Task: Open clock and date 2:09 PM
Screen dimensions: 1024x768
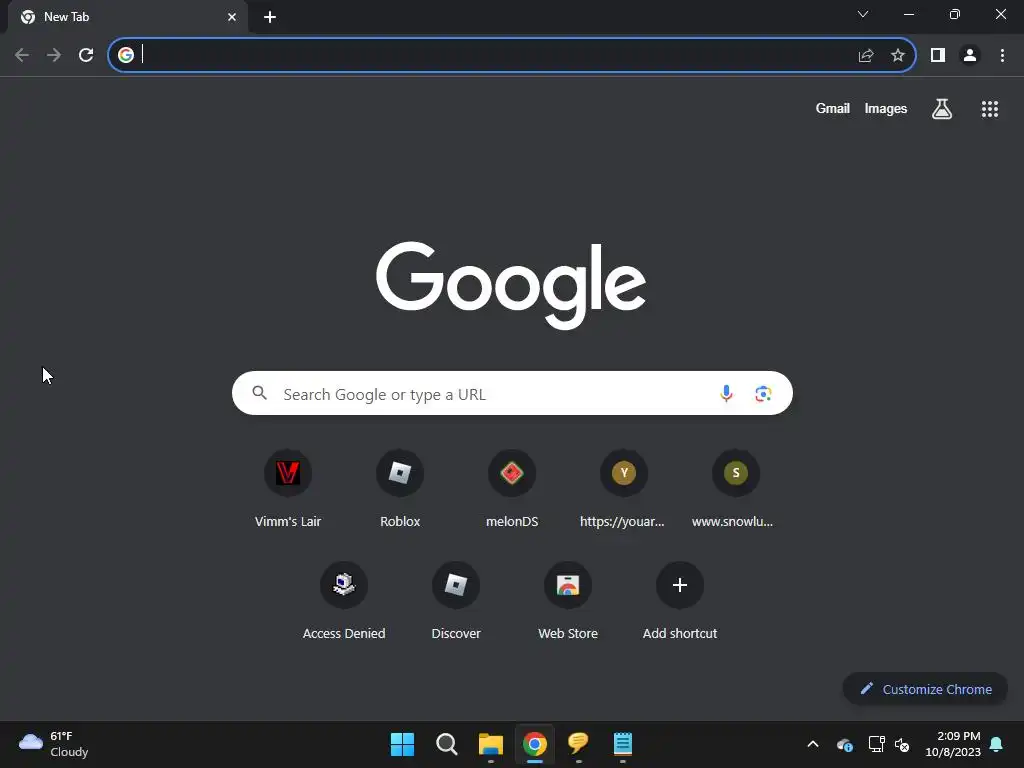Action: point(953,744)
